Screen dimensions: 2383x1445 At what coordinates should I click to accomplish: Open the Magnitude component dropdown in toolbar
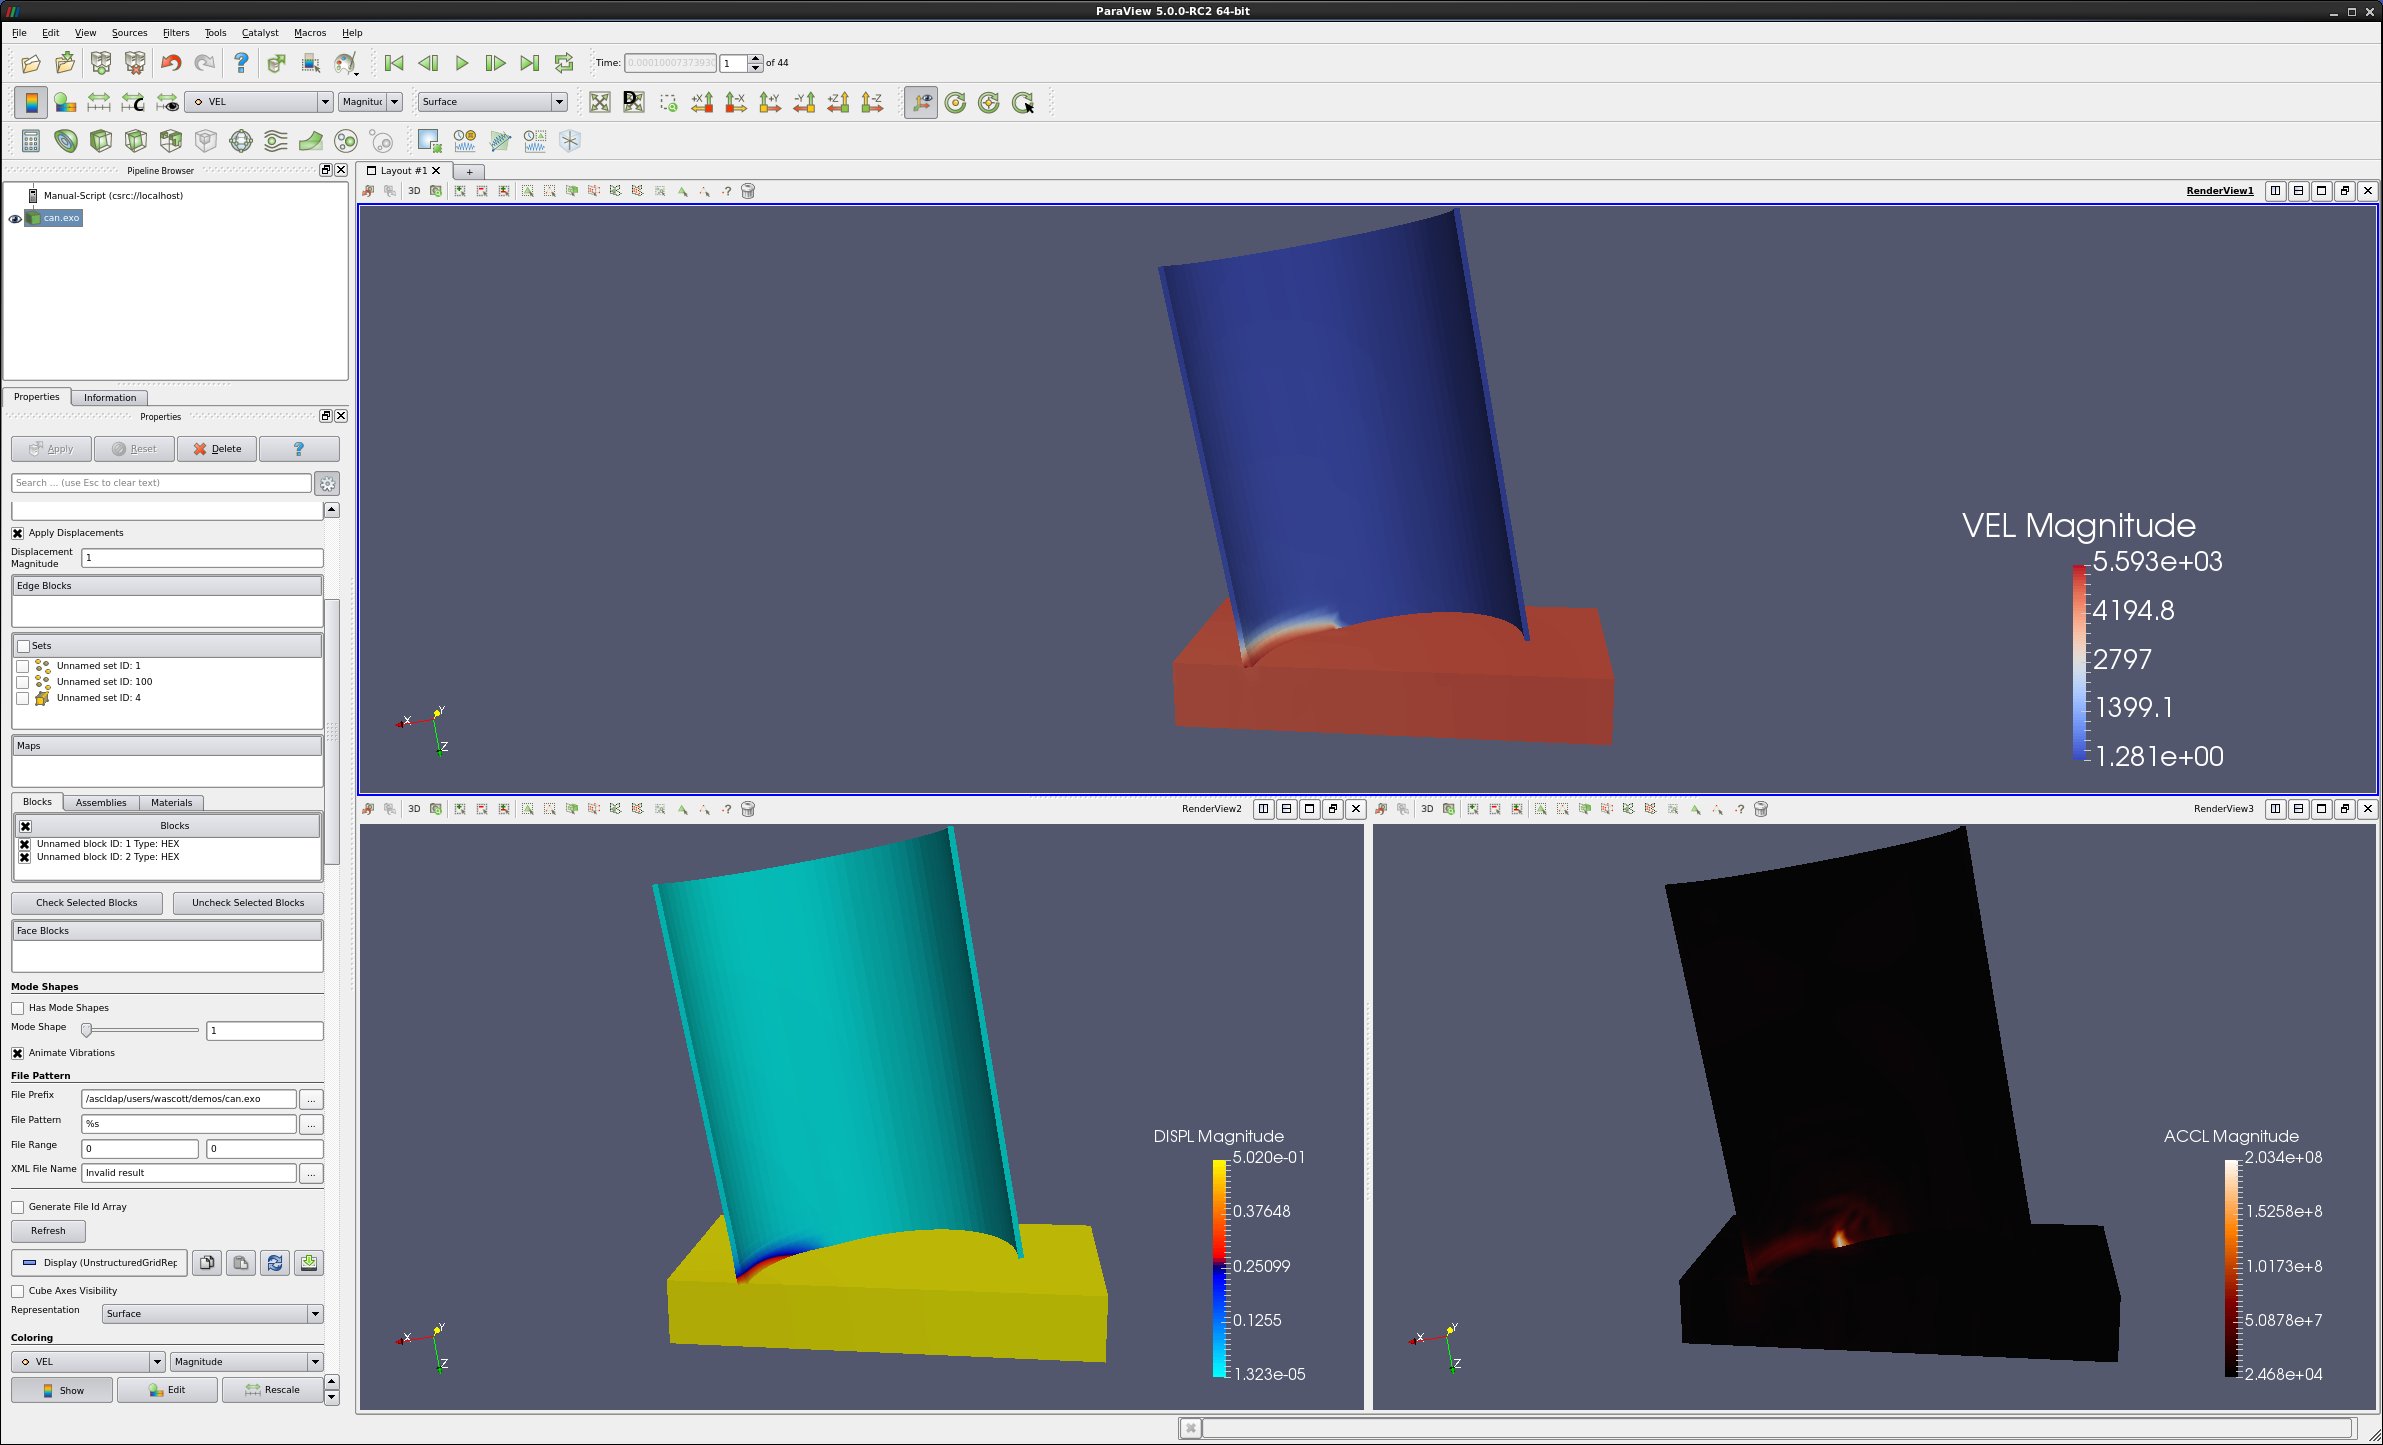370,102
